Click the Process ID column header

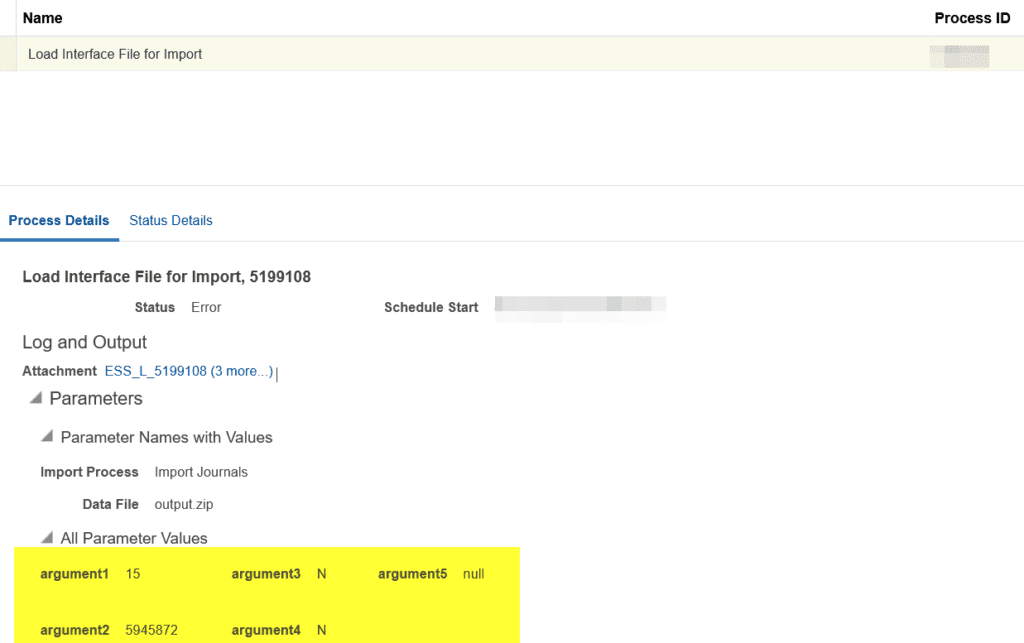tap(972, 18)
